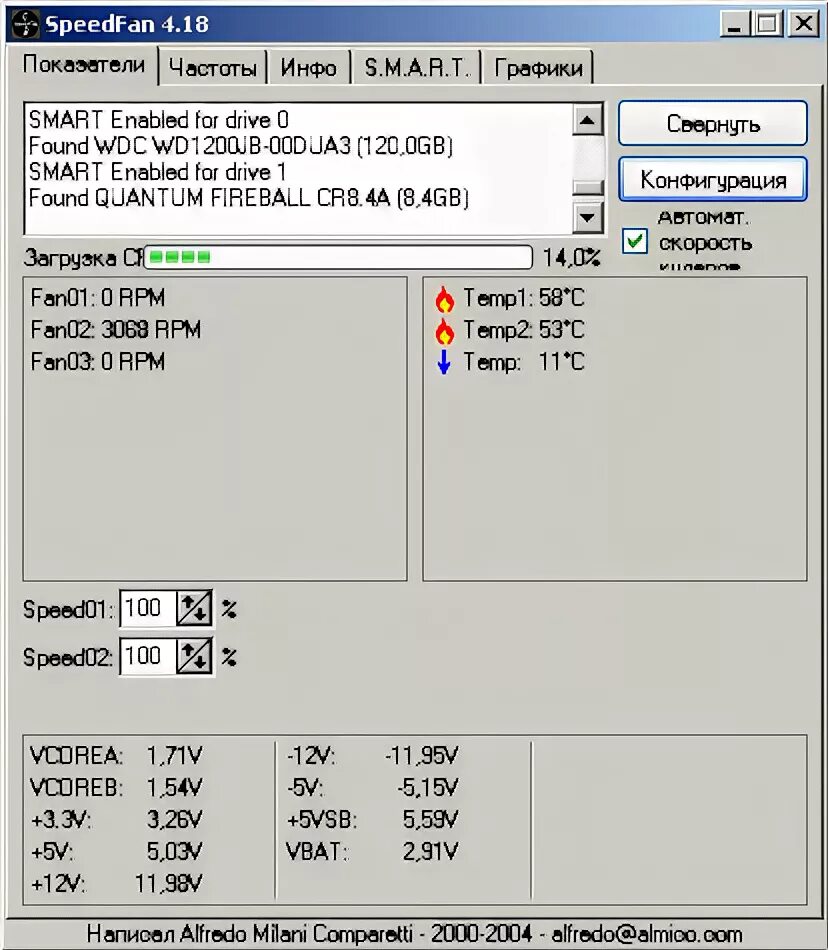
Task: Click the Speed02 value field
Action: [x=149, y=656]
